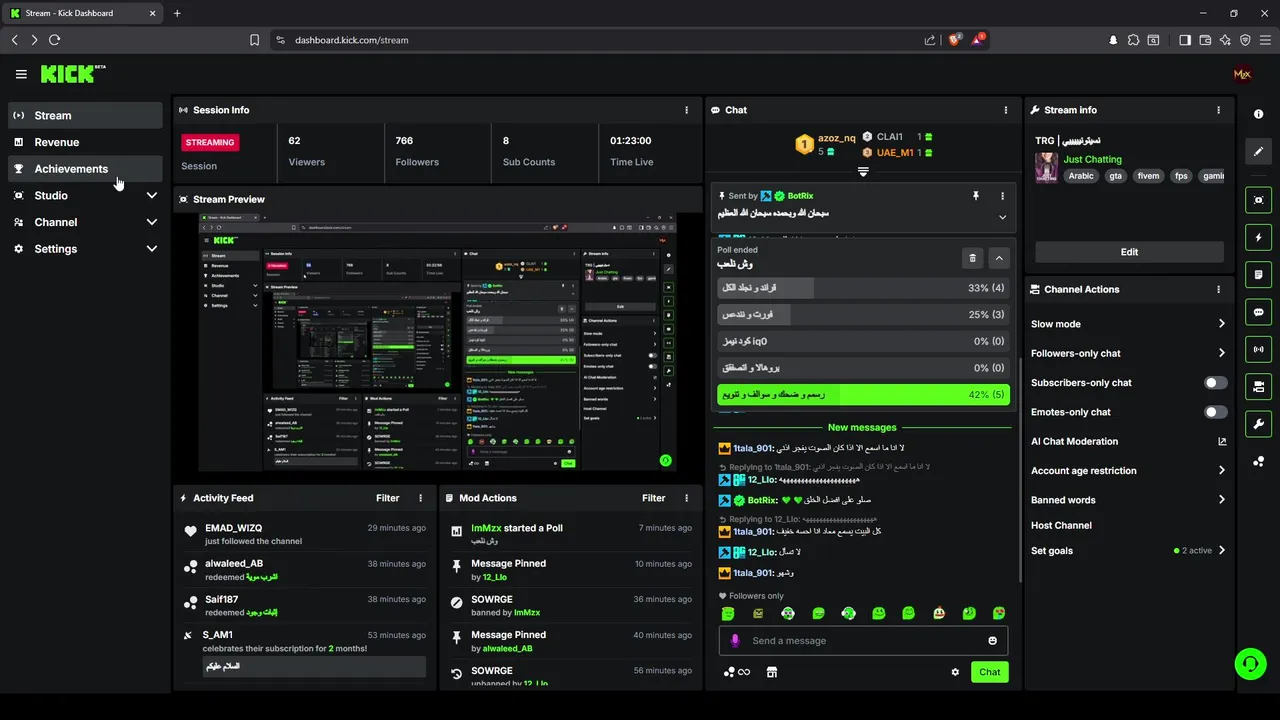Open Followers-only chat options arrow

tap(1221, 353)
